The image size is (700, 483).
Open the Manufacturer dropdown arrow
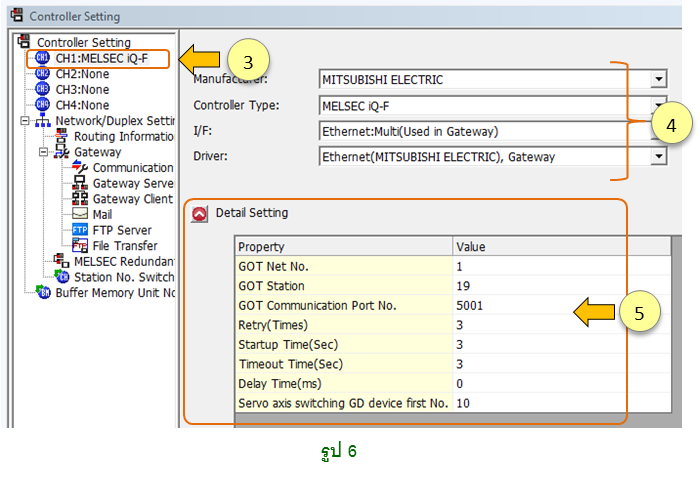659,79
